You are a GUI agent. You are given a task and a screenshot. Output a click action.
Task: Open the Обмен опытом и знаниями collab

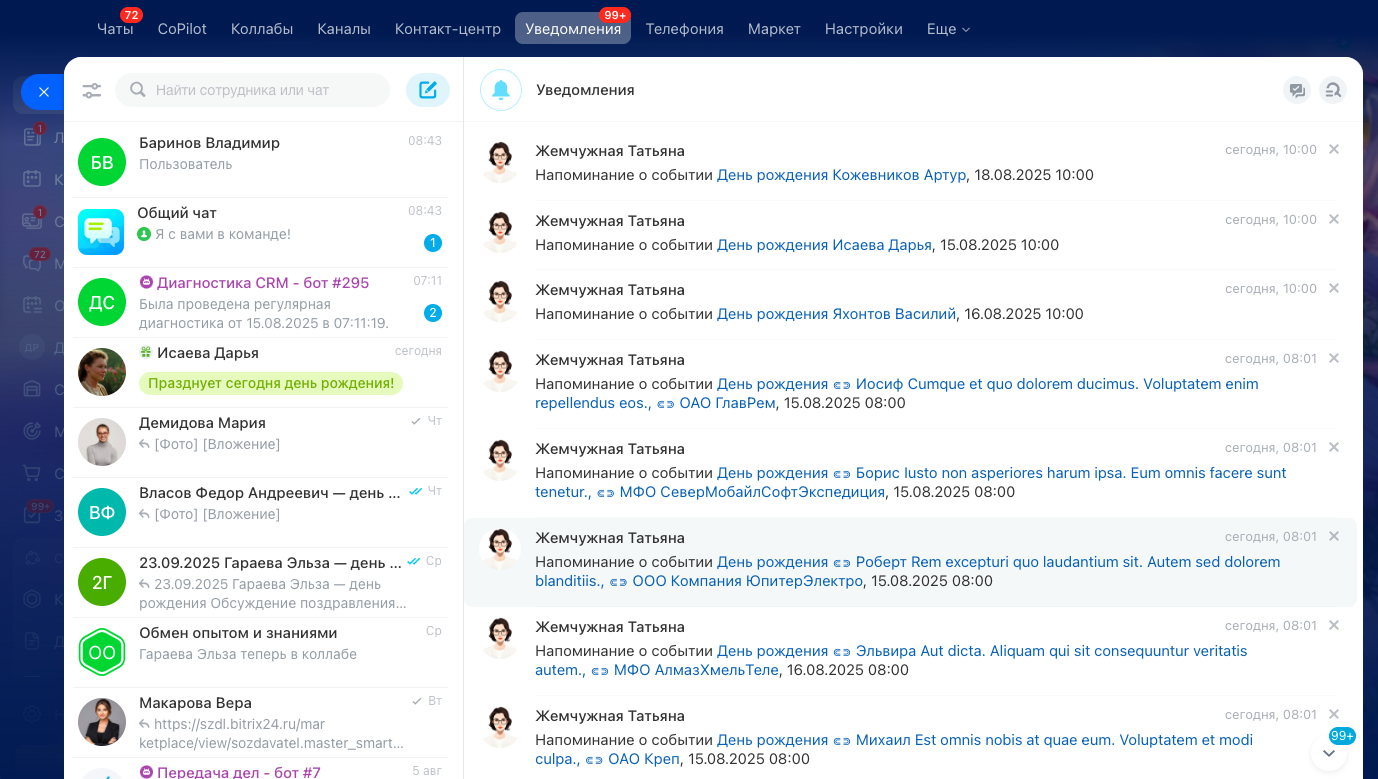click(264, 652)
